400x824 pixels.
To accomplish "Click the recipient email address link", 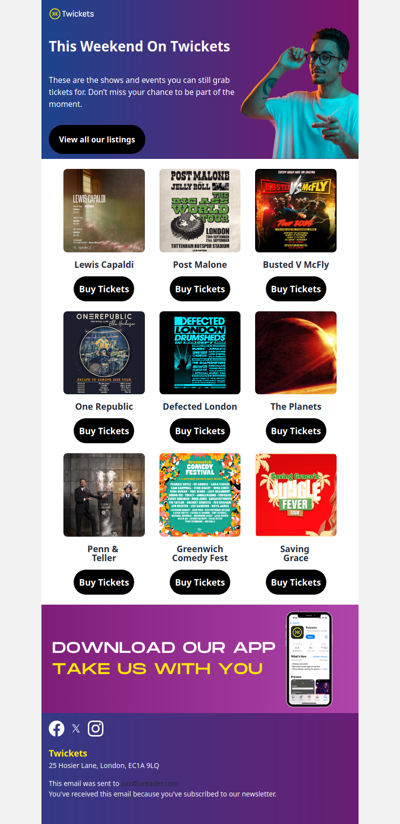I will coord(149,783).
